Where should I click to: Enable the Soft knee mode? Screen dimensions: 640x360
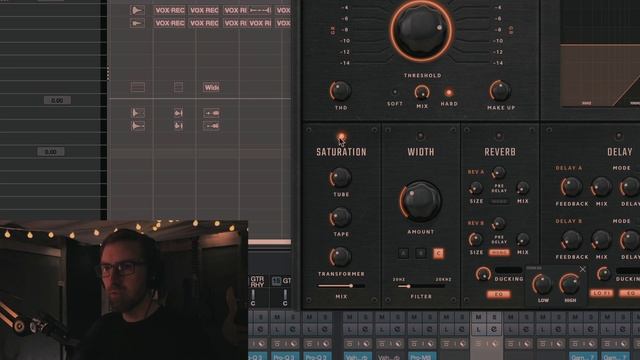[394, 93]
